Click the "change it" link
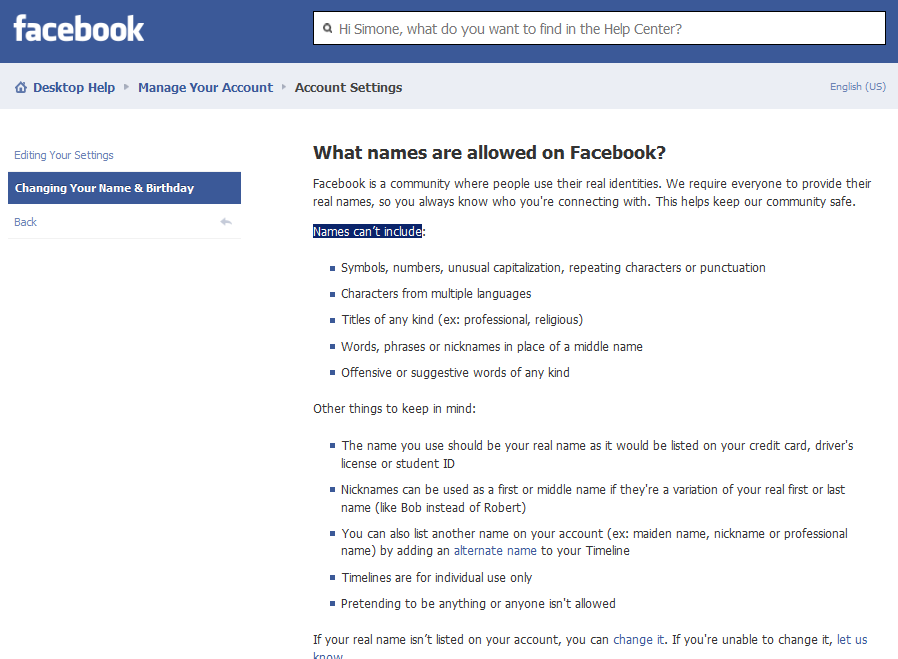 (638, 640)
